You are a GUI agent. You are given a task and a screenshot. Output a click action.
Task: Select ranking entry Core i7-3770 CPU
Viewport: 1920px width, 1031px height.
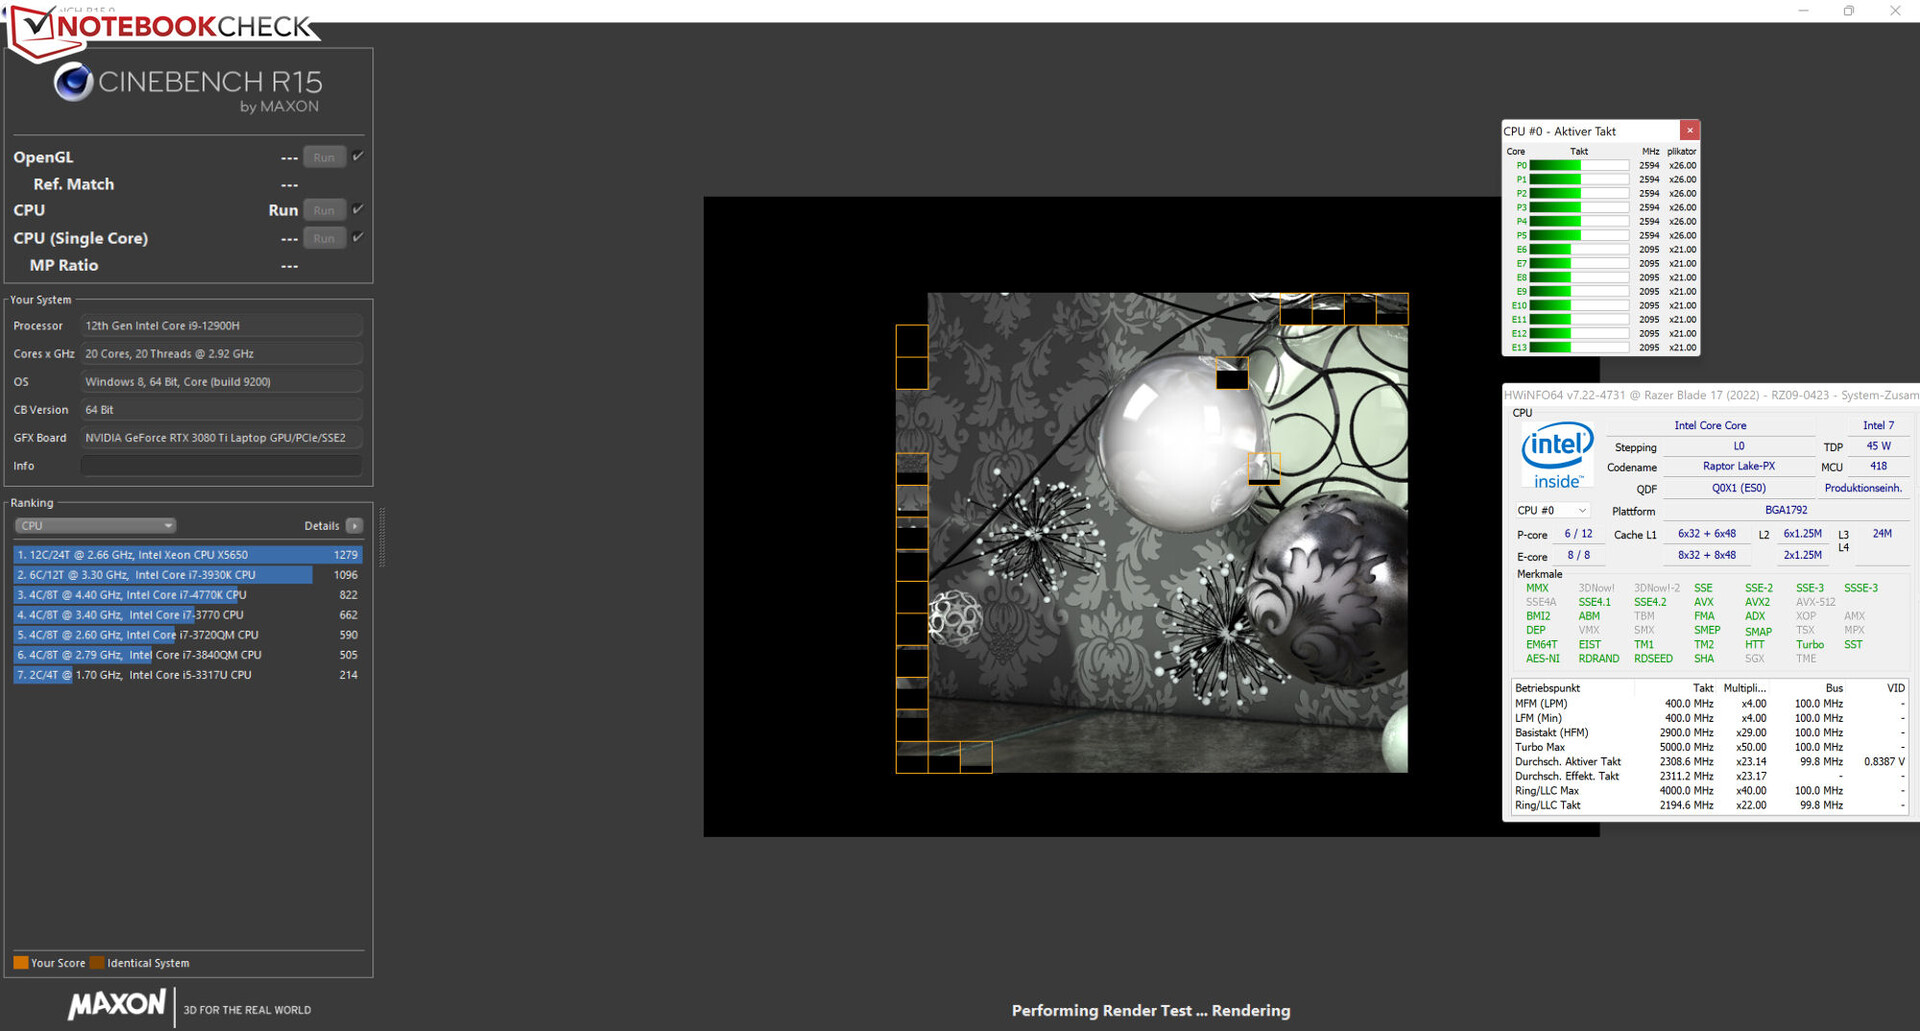coord(188,615)
